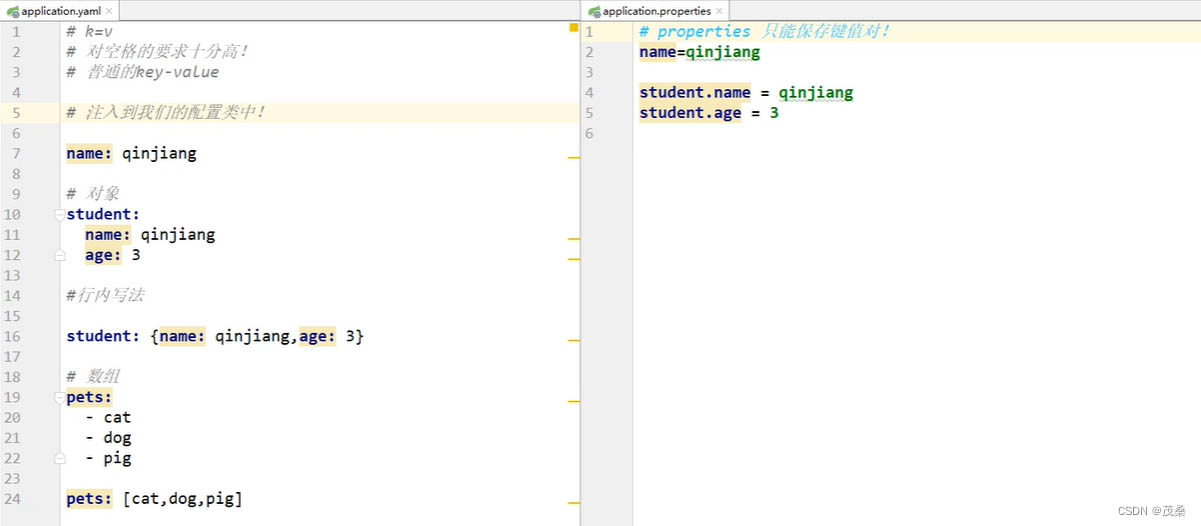
Task: Click nested 'name: qinjiang' on yaml line 11
Action: pyautogui.click(x=150, y=235)
